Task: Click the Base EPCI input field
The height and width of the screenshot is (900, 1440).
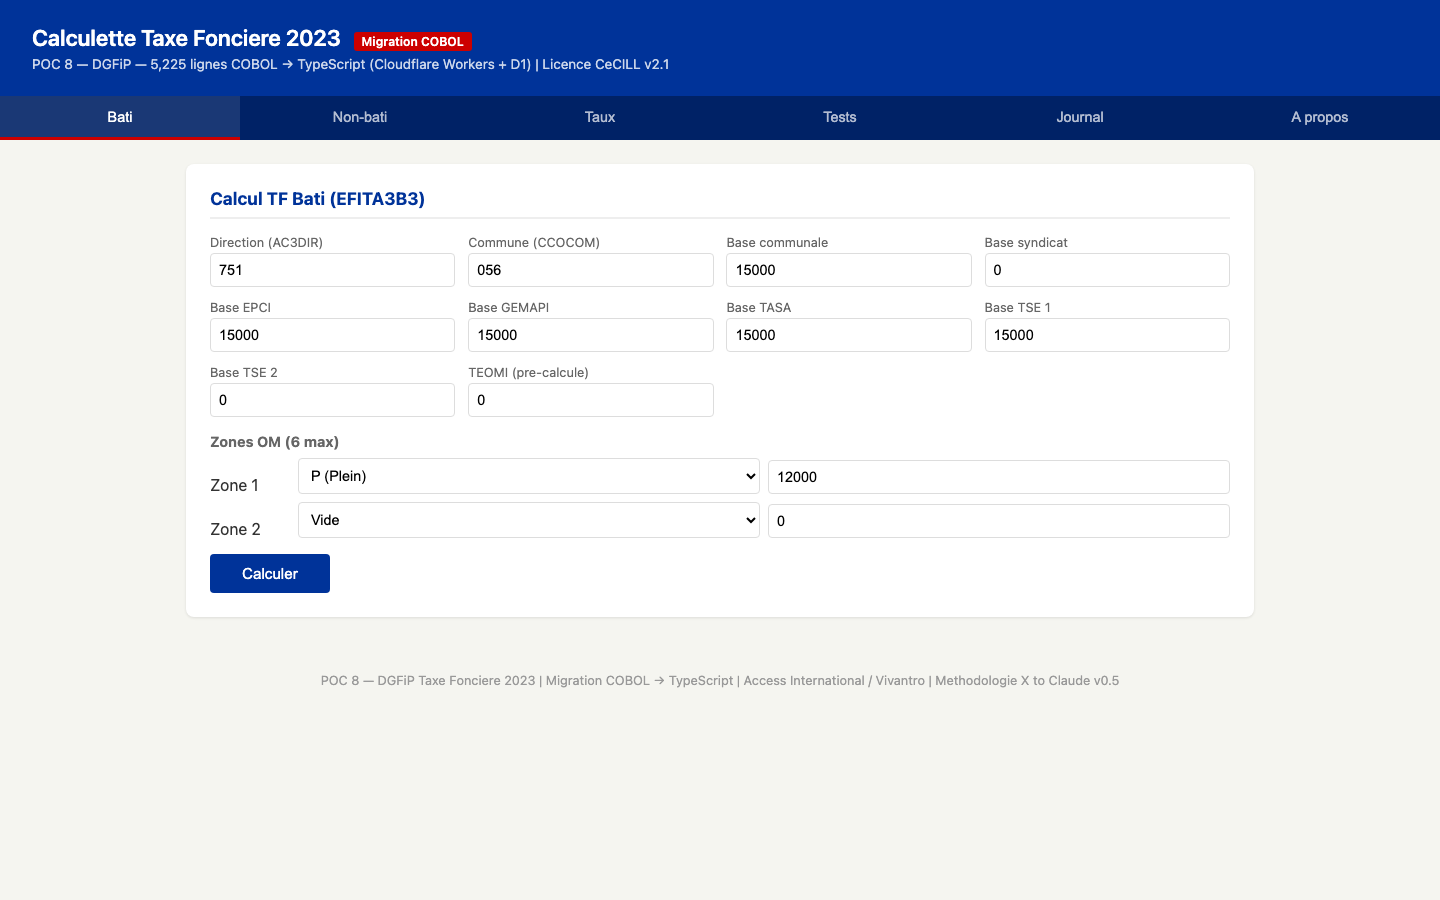Action: click(x=332, y=335)
